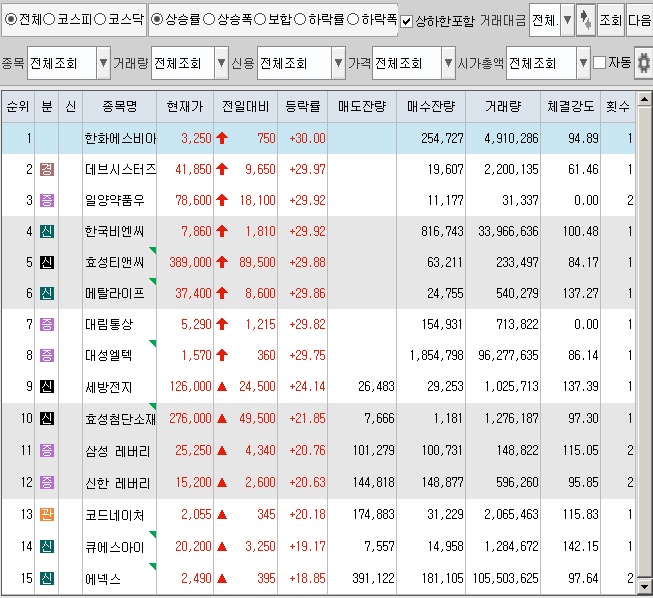Click the up/down arrows swap icon
Screen dimensions: 653x598
(x=586, y=20)
